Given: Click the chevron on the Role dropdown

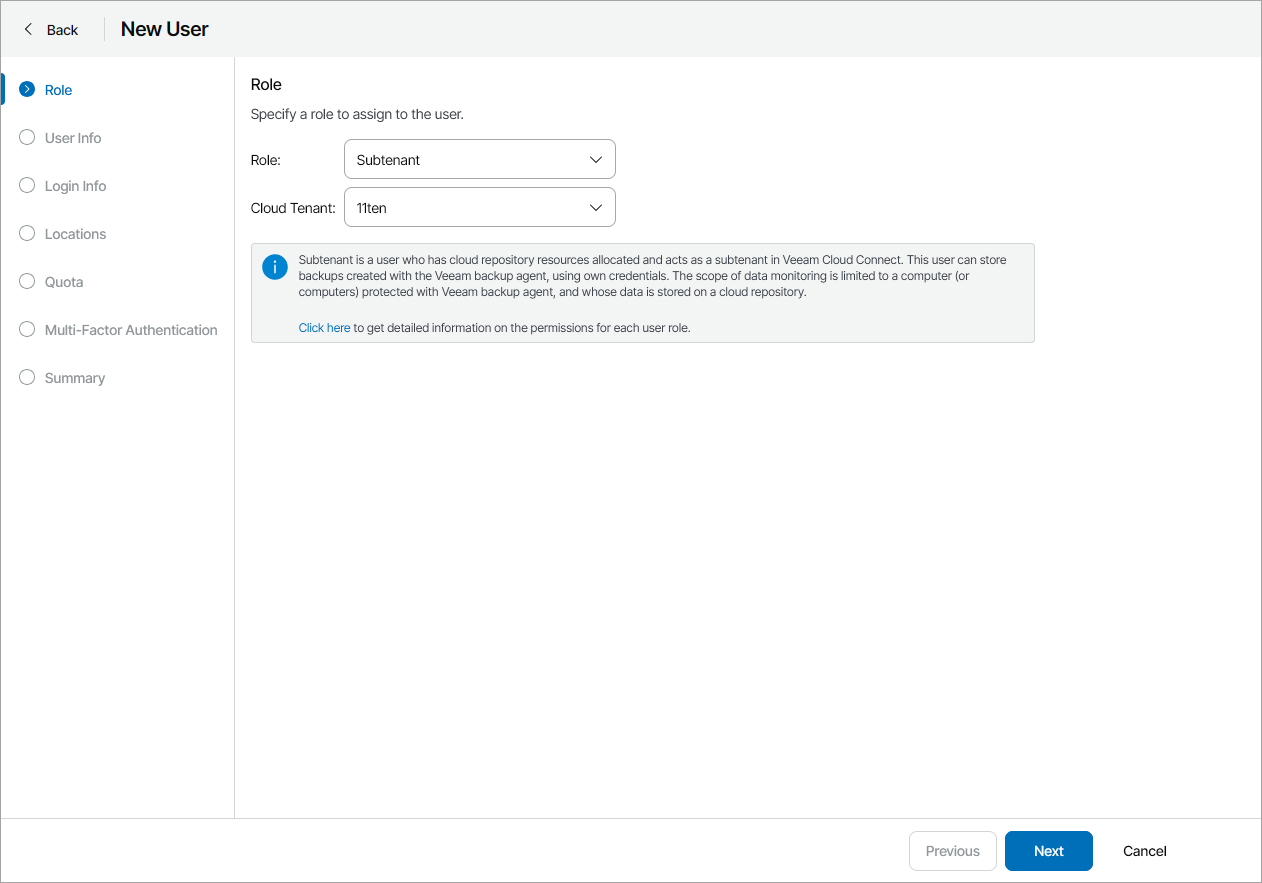Looking at the screenshot, I should pyautogui.click(x=595, y=159).
